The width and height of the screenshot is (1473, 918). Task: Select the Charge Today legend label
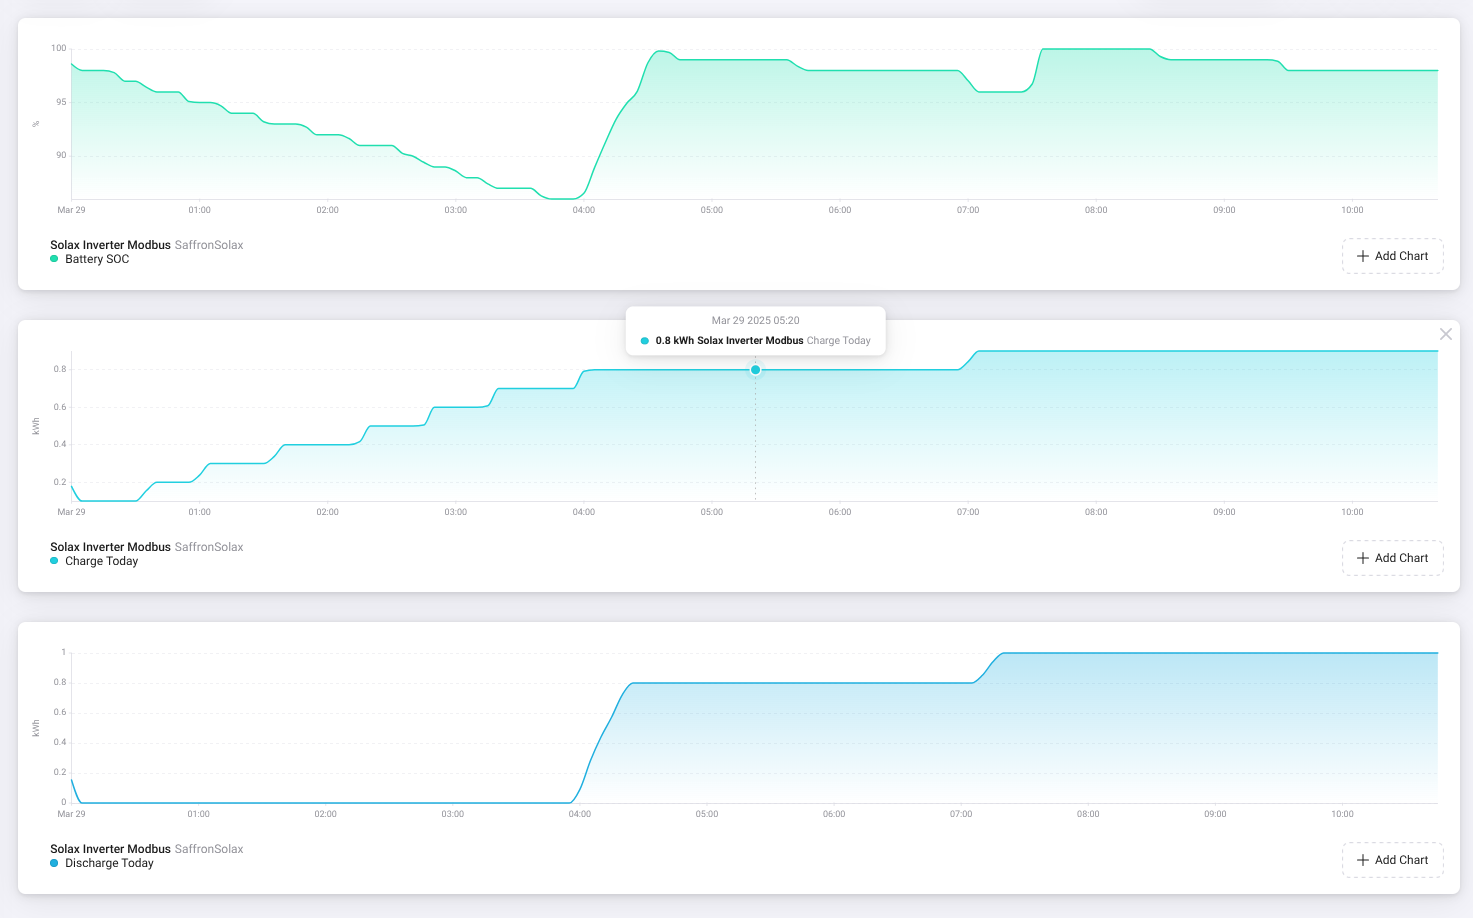tap(101, 561)
